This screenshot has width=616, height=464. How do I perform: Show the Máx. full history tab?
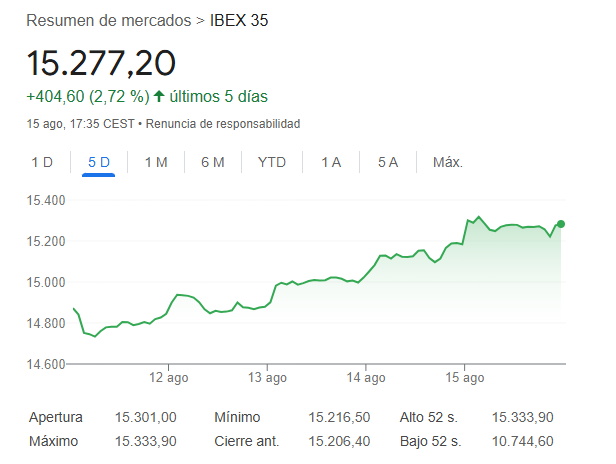[447, 162]
